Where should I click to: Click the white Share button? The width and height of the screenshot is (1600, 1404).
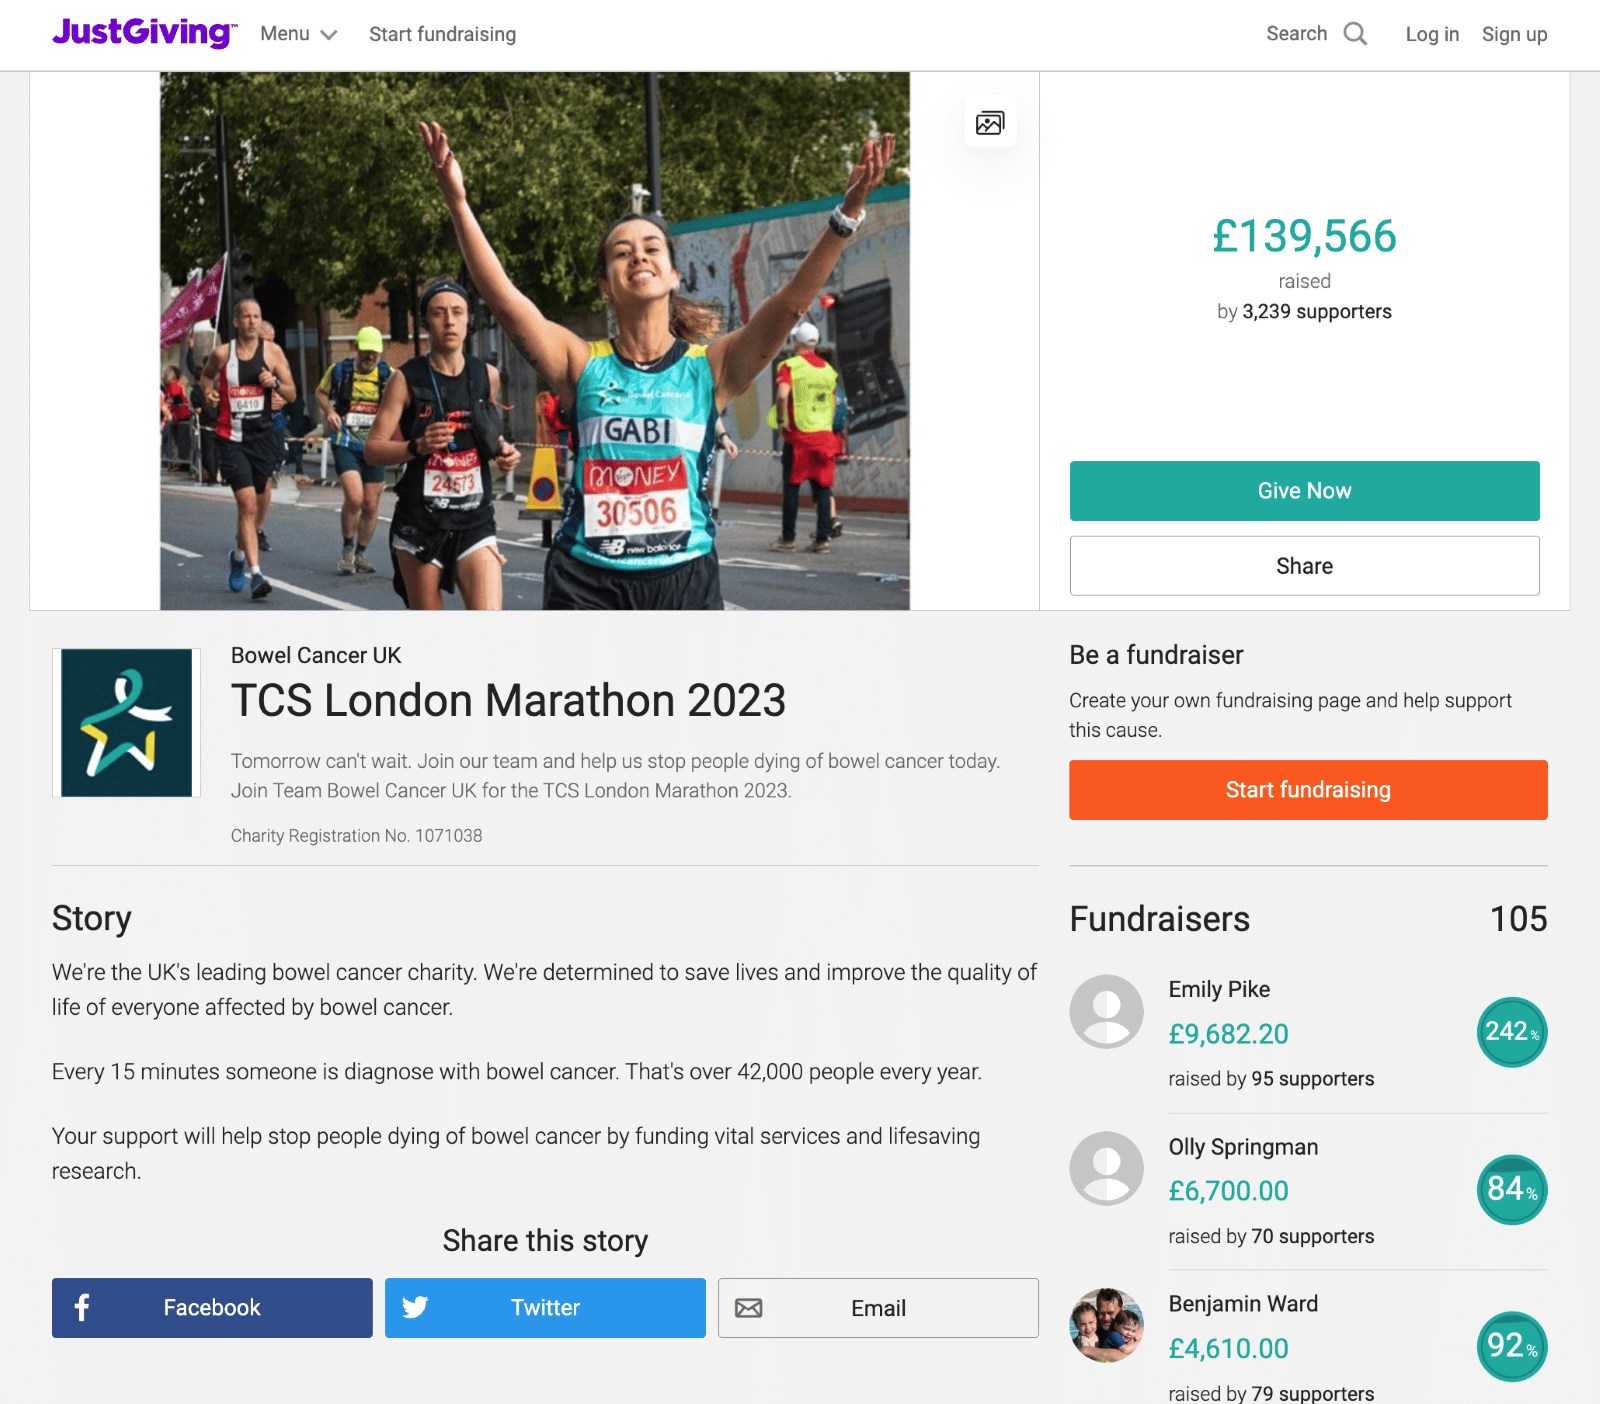coord(1304,566)
